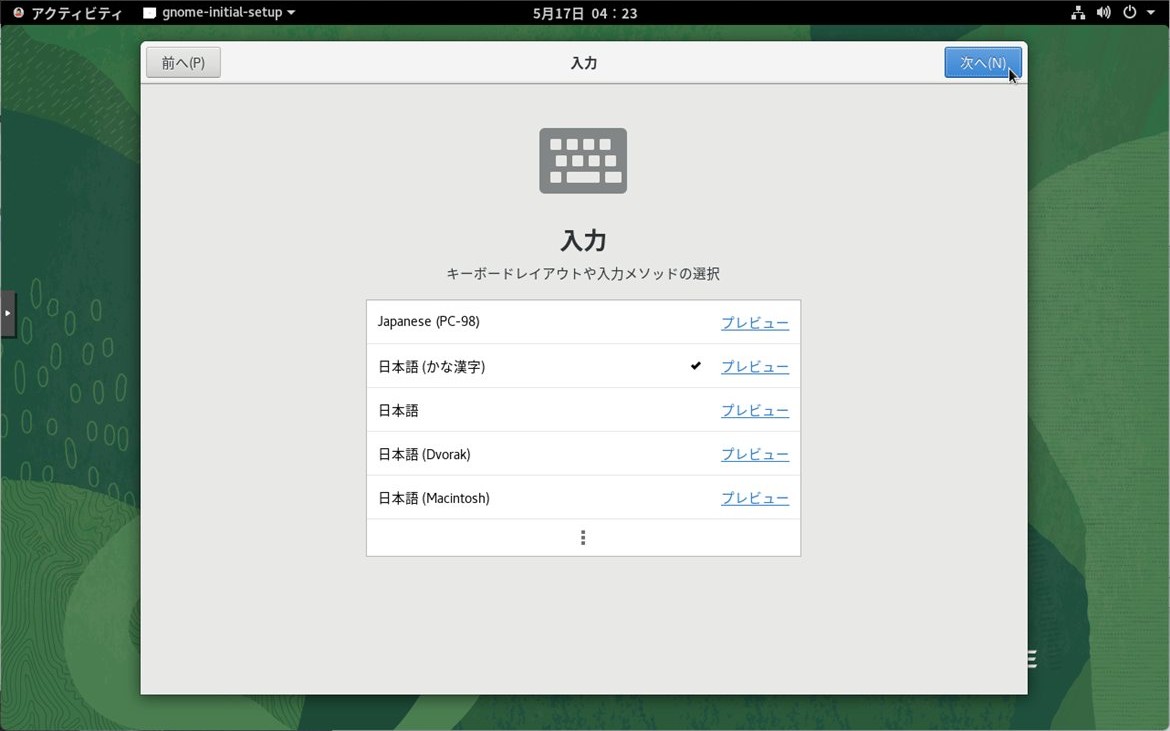Select 日本語 (かな漢字) input method
The width and height of the screenshot is (1170, 731).
coord(583,366)
